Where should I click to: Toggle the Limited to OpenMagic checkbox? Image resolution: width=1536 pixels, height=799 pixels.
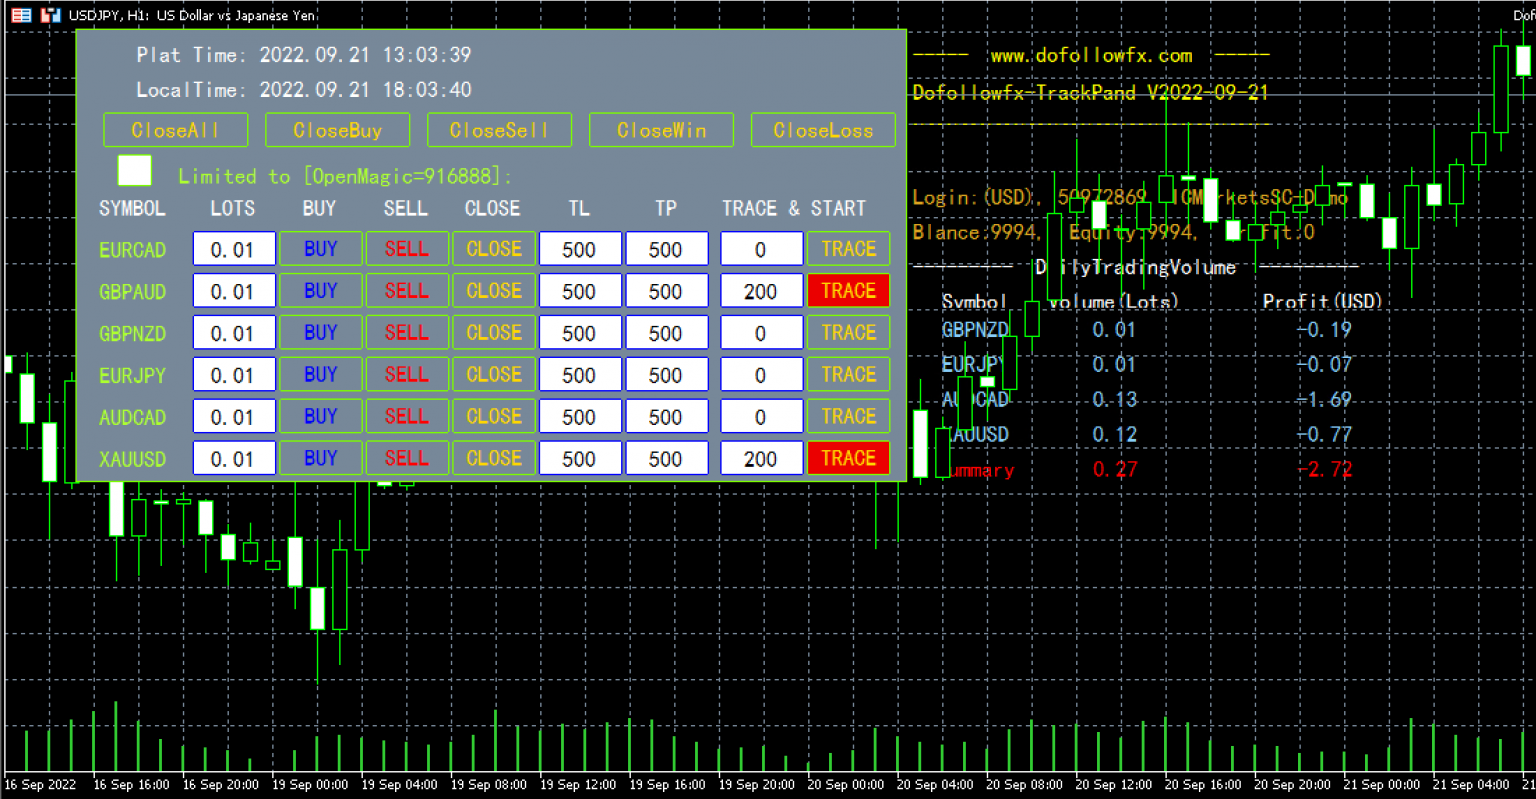point(135,171)
